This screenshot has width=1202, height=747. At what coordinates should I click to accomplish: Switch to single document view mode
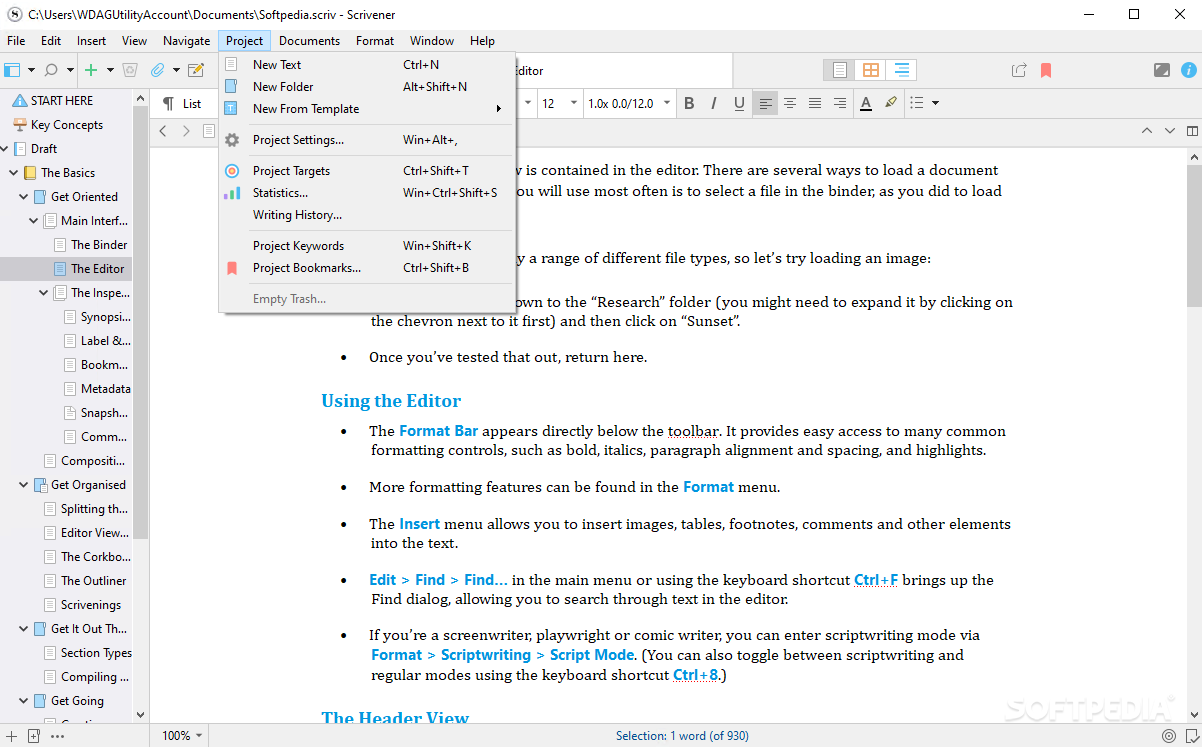click(840, 70)
